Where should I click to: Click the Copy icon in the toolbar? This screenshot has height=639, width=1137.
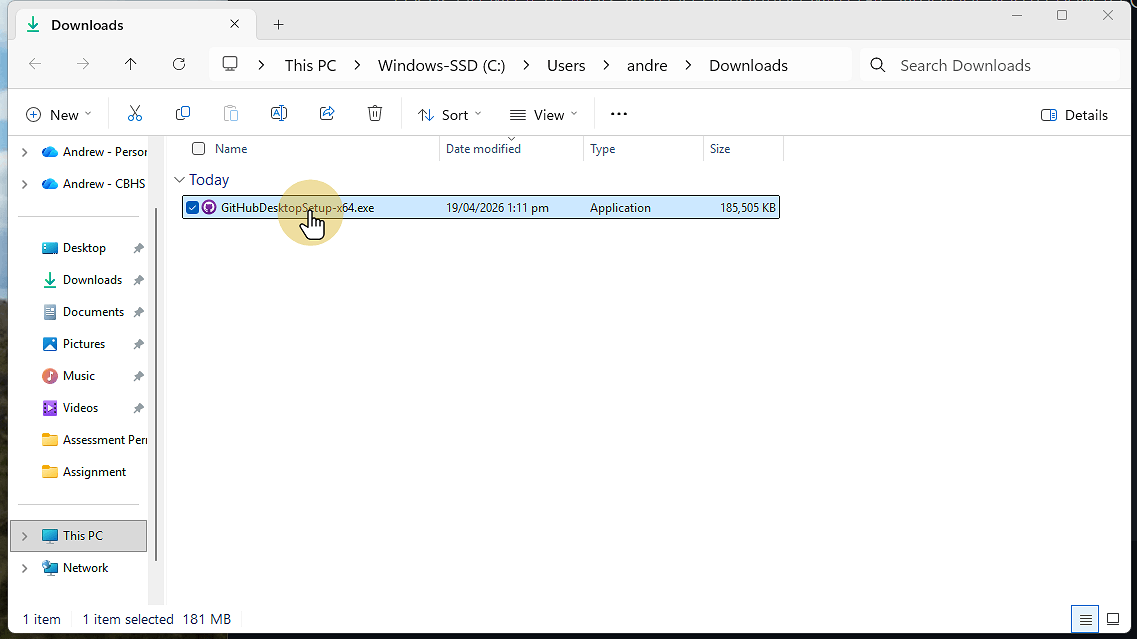pos(183,113)
